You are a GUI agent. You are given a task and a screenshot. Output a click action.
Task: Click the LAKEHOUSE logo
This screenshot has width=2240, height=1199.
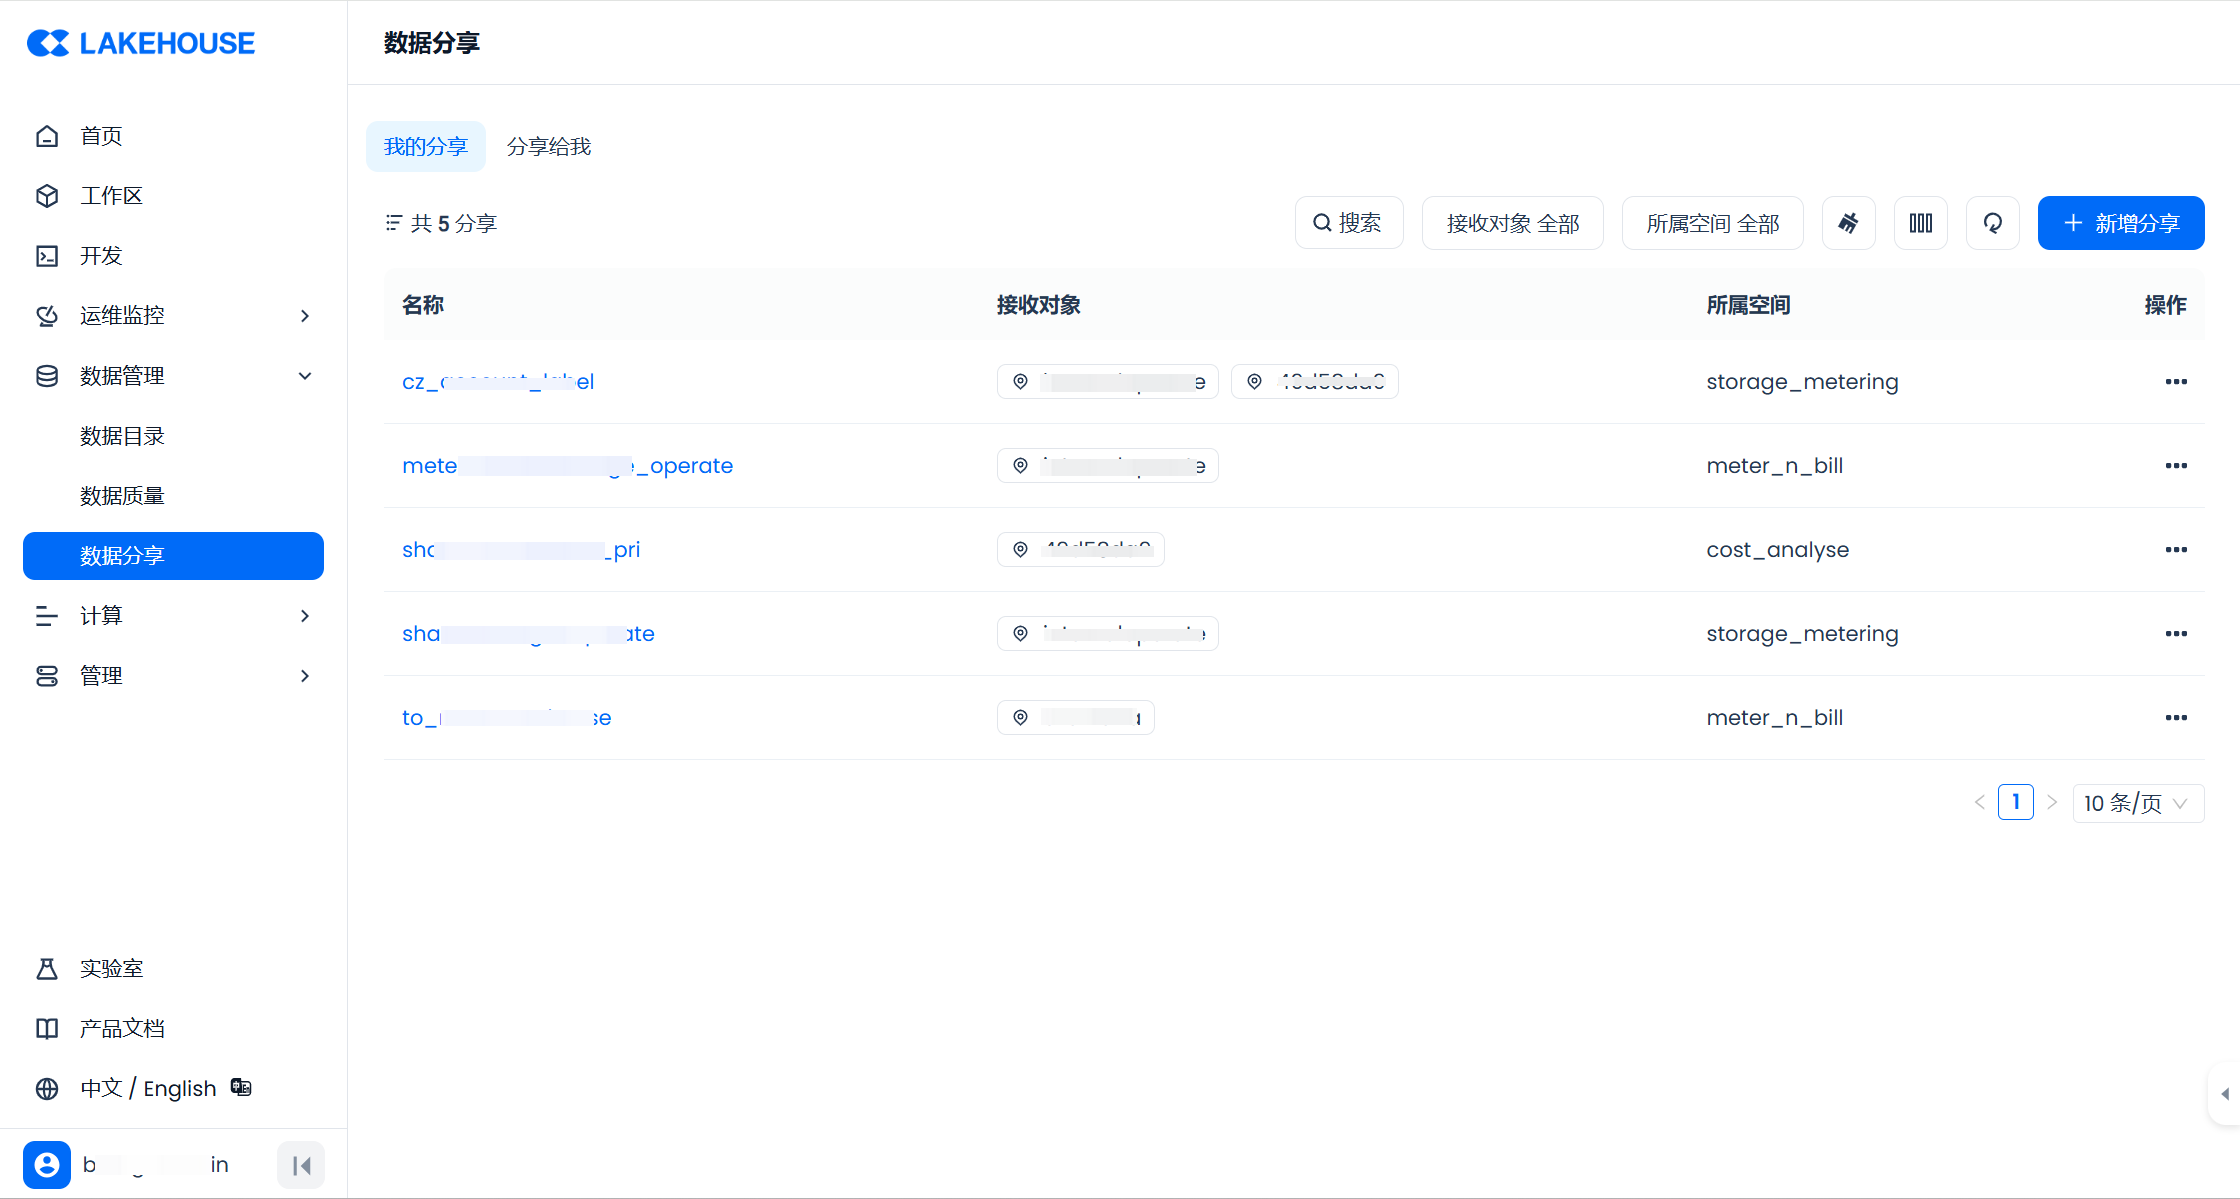141,43
